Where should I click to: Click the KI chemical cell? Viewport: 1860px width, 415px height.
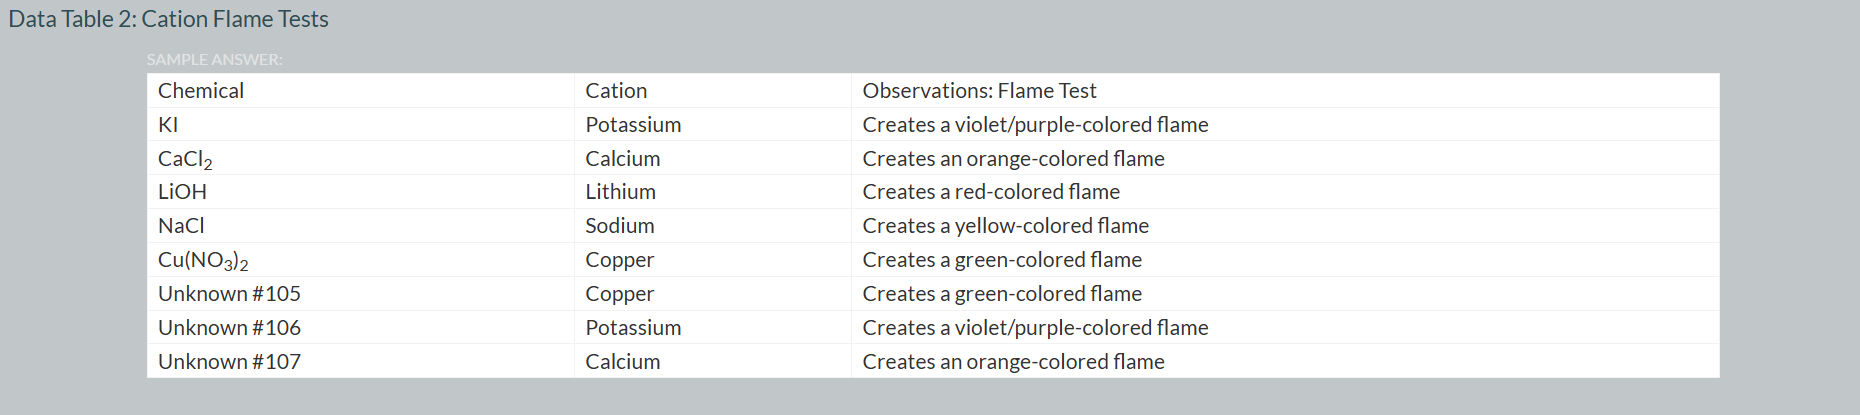click(168, 125)
